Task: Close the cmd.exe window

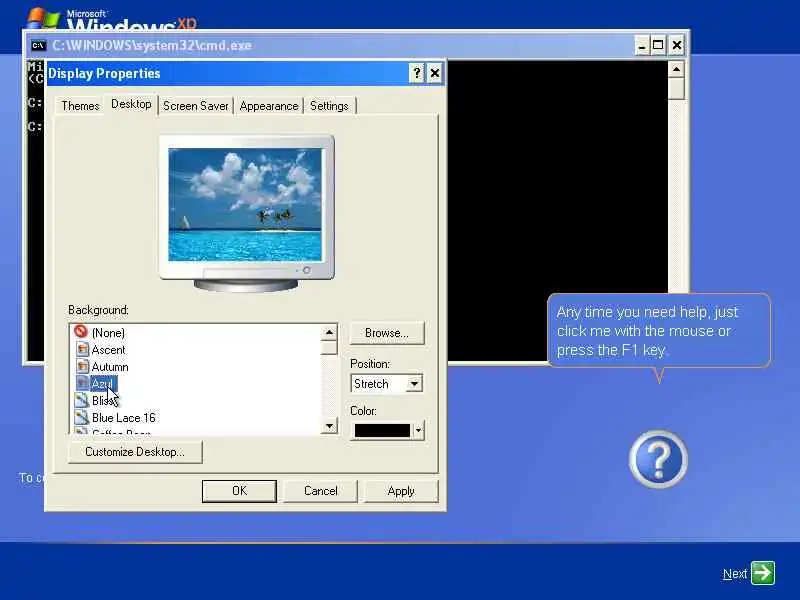Action: point(677,45)
